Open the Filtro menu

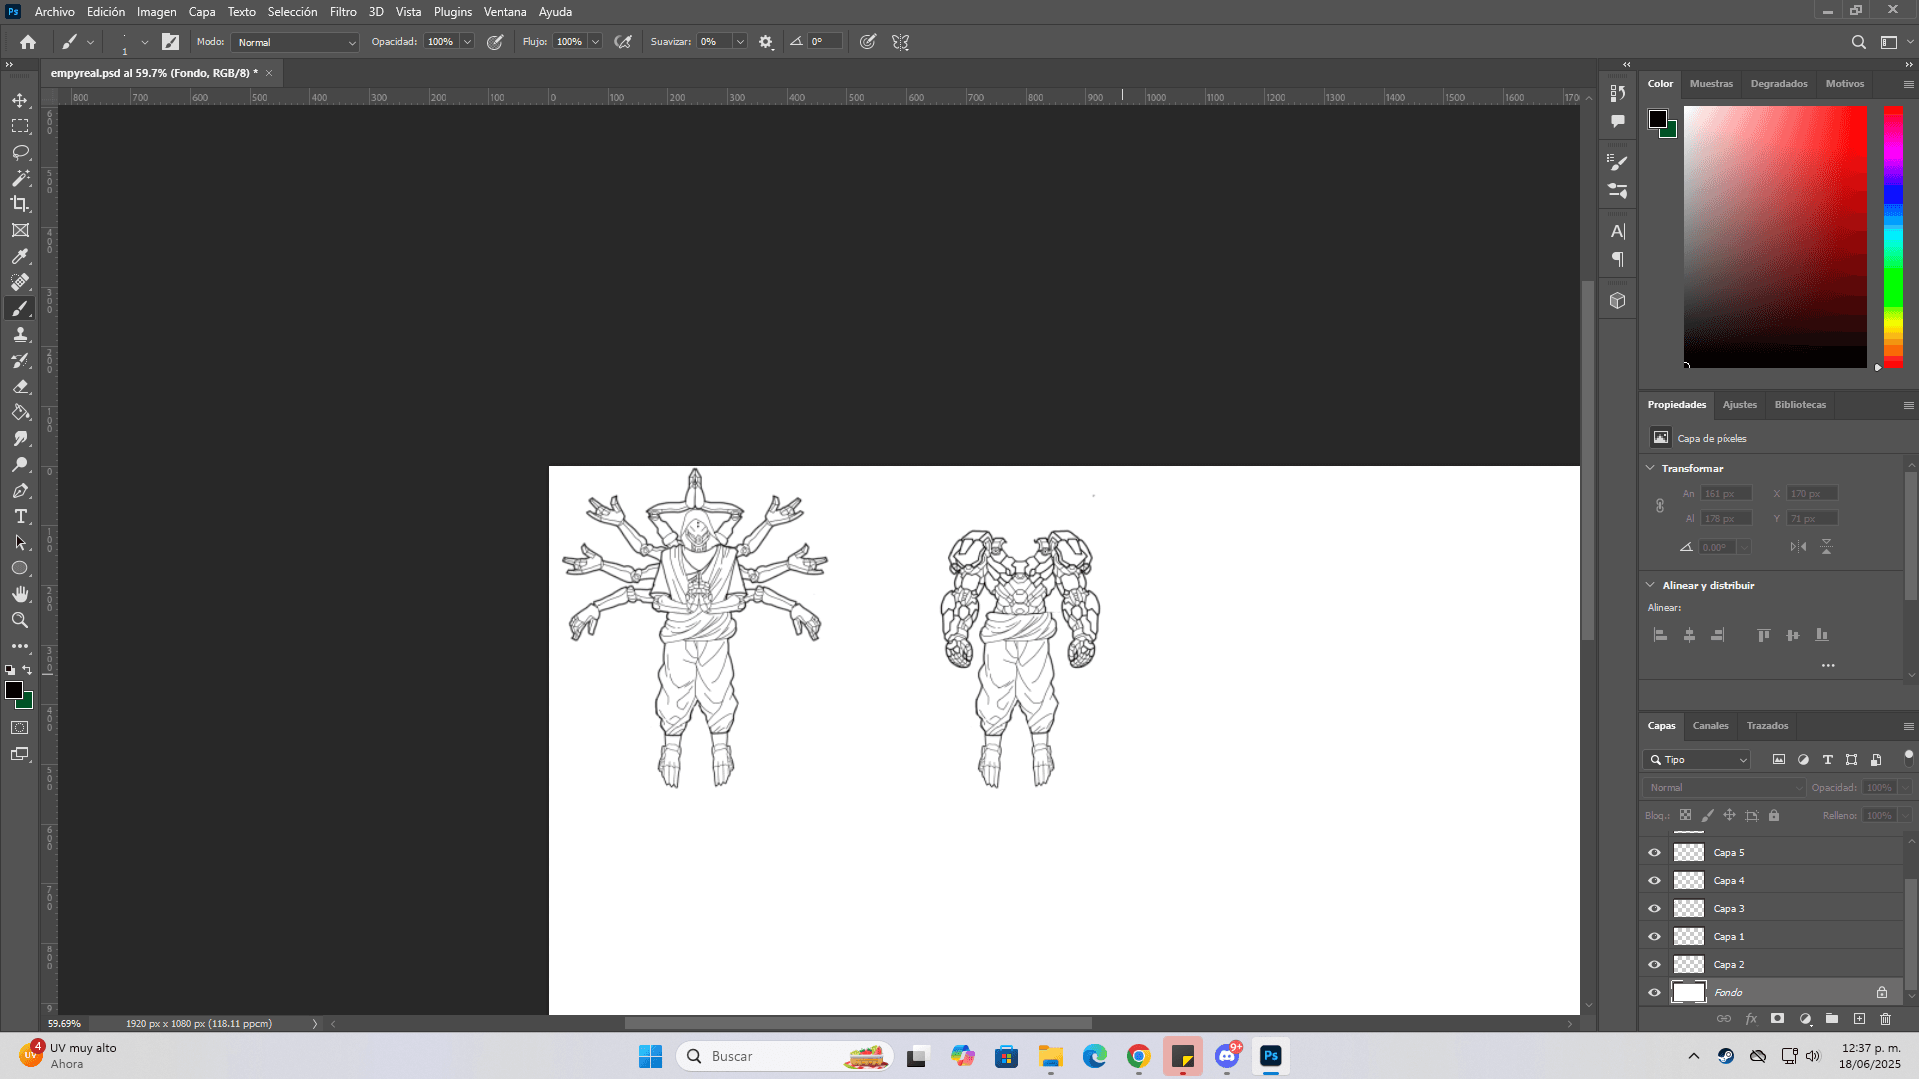coord(343,12)
